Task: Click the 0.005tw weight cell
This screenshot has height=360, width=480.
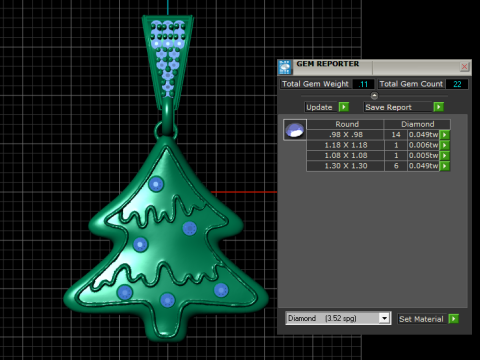Action: (x=423, y=155)
